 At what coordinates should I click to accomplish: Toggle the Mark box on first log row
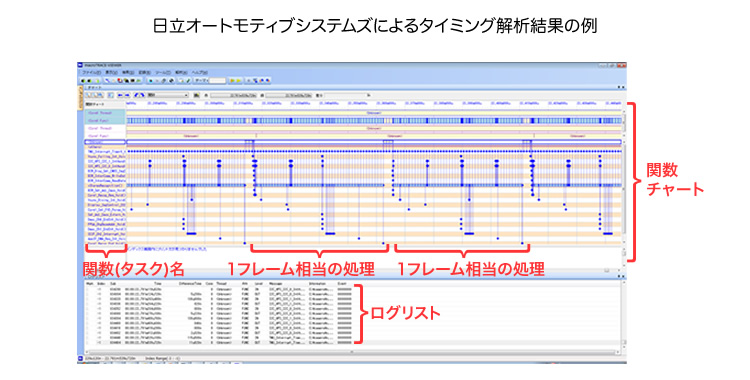tap(89, 289)
